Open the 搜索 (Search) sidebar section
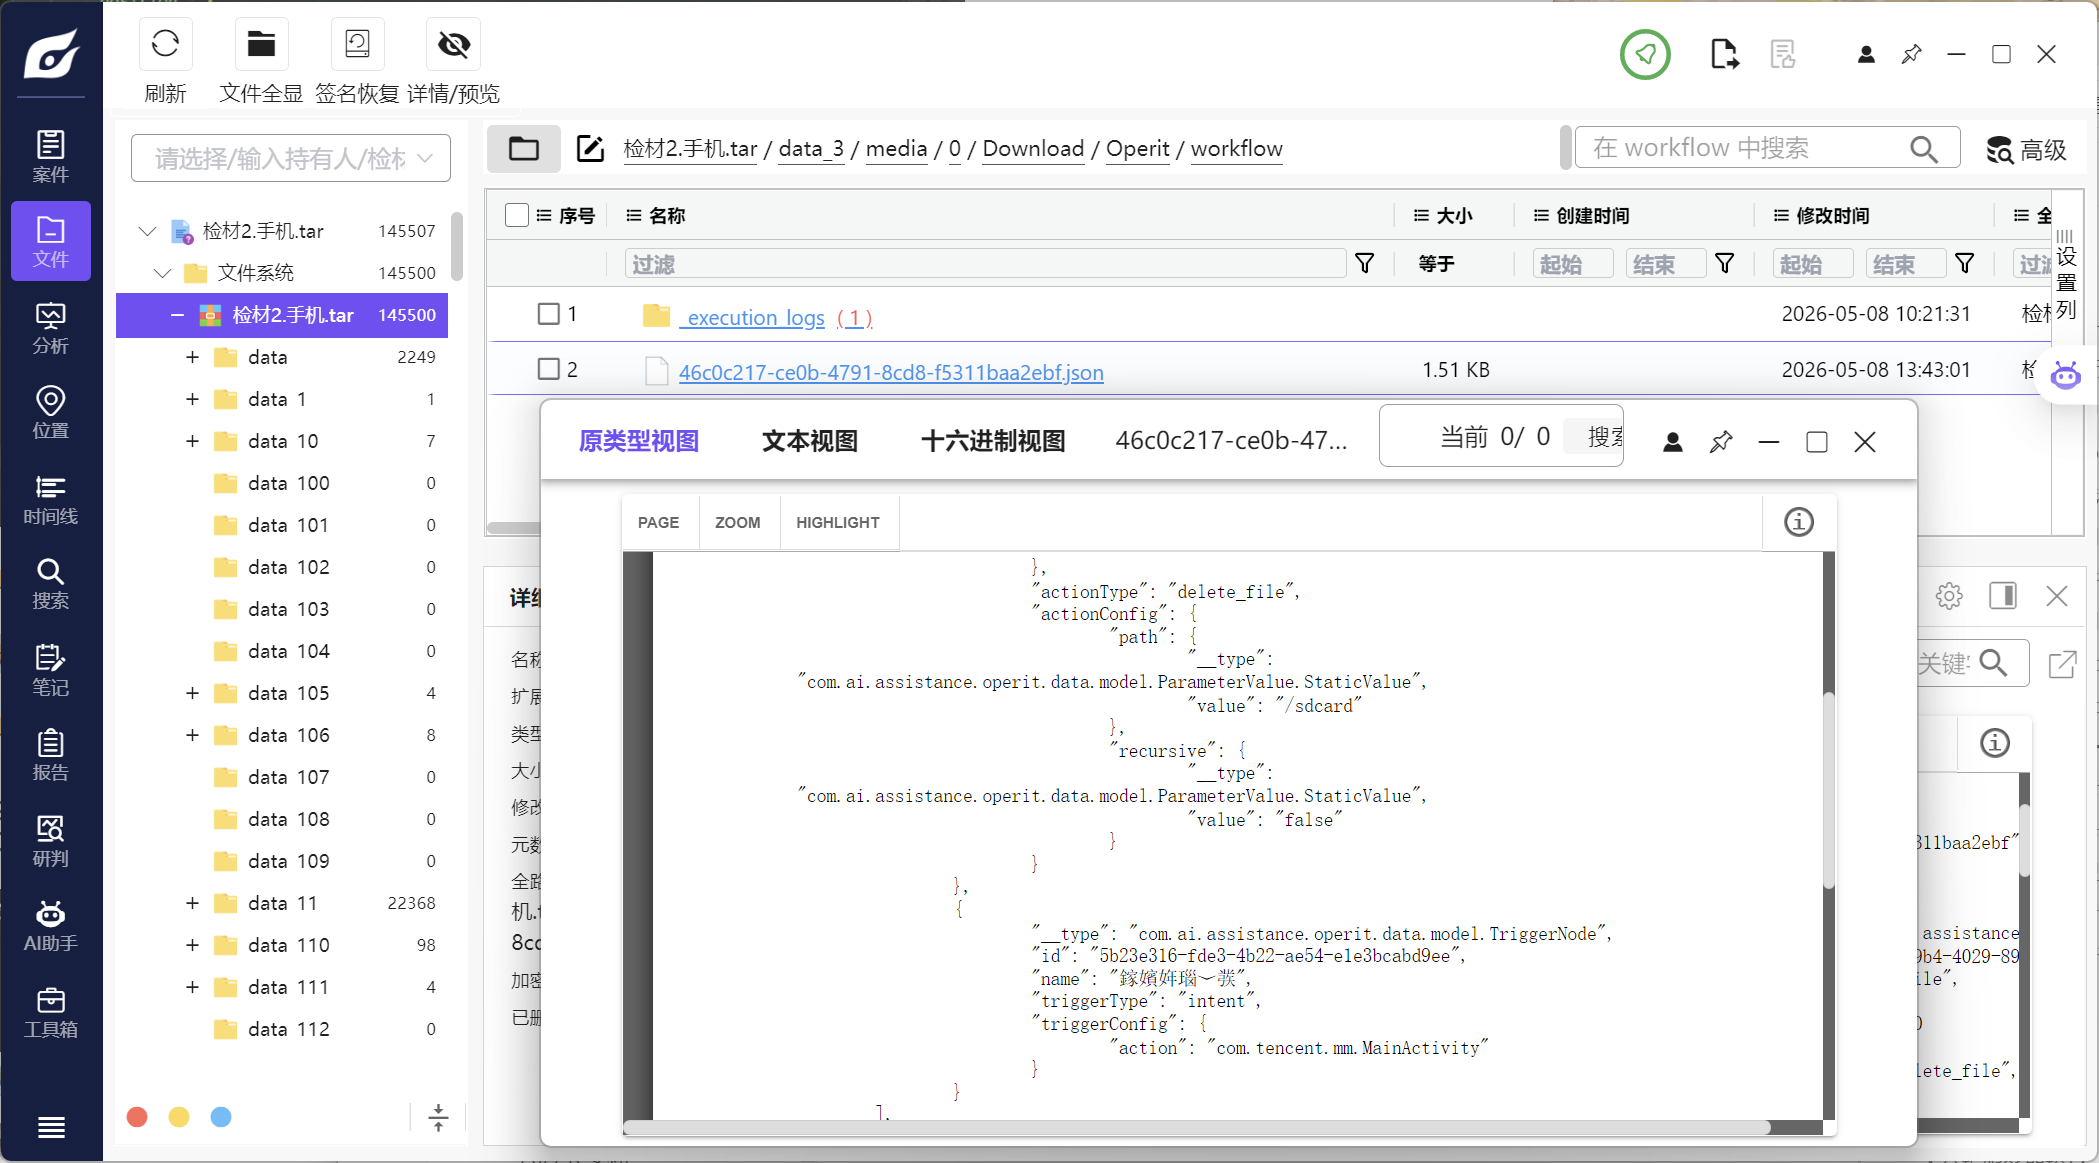Viewport: 2099px width, 1163px height. point(51,584)
